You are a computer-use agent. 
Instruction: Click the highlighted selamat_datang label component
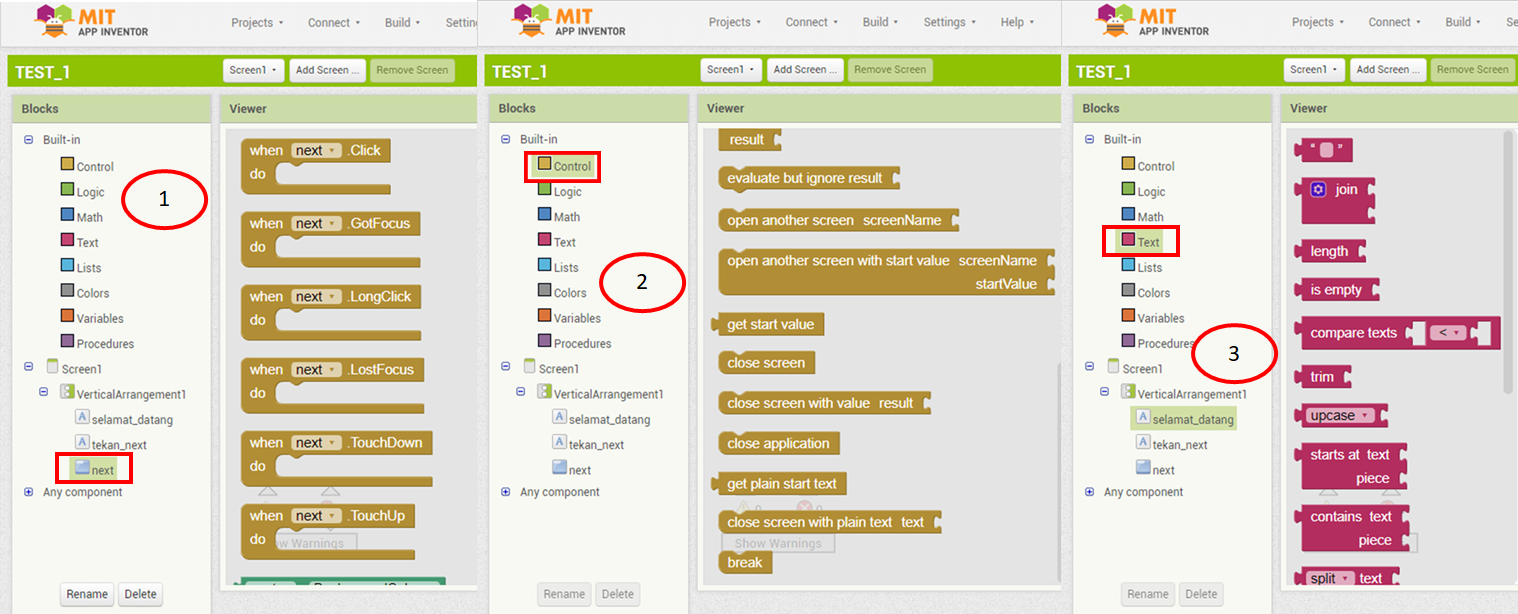tap(1185, 419)
